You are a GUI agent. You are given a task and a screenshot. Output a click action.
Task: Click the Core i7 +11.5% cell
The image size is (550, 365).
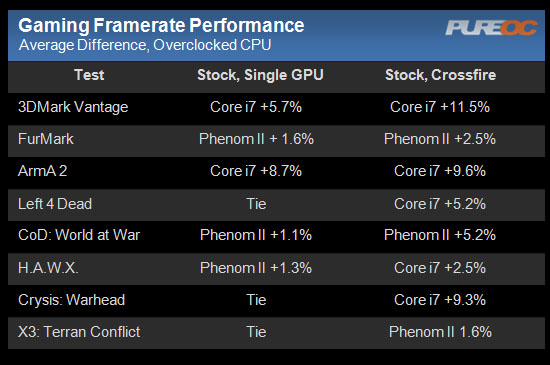(440, 107)
